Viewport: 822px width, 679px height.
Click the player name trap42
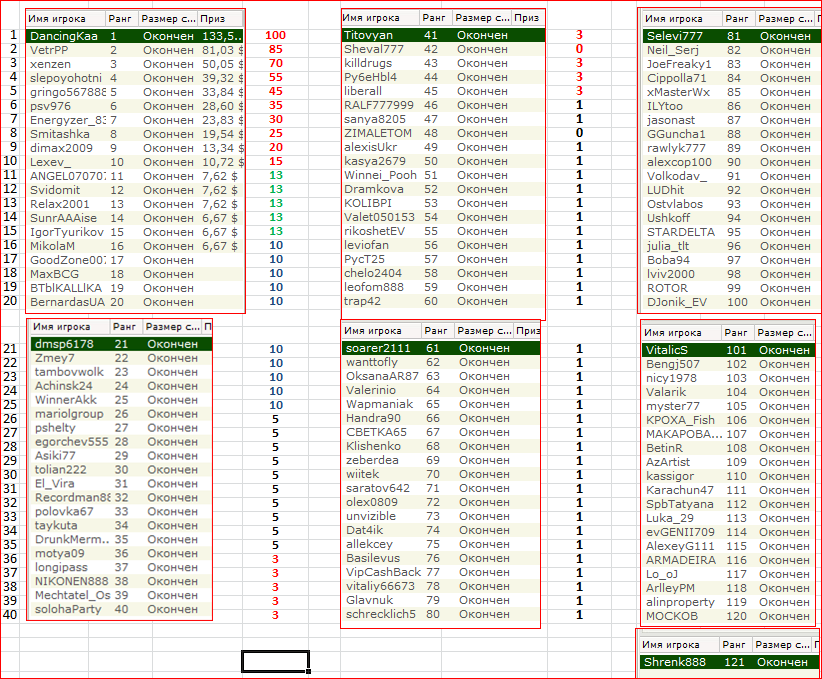pos(362,301)
